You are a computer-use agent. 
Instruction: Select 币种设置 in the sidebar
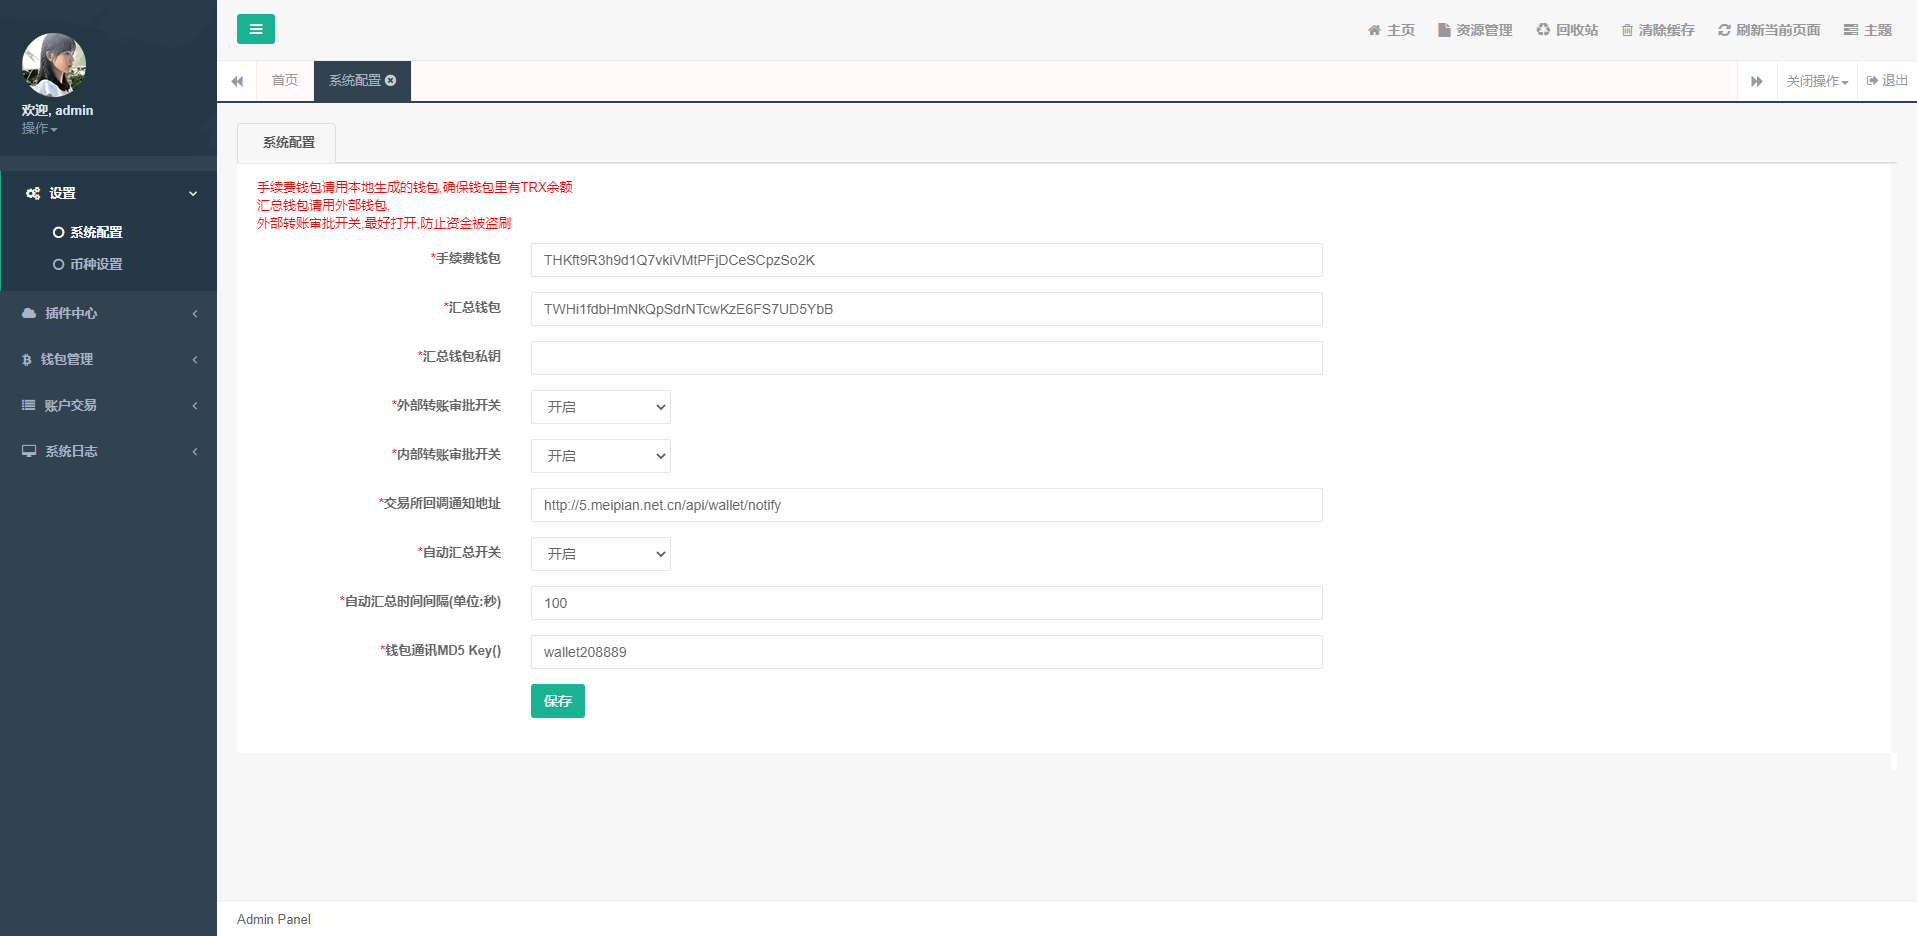click(96, 264)
